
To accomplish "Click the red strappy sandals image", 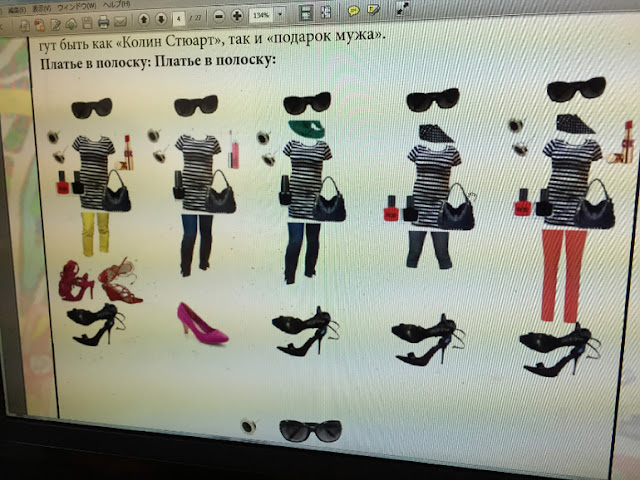I will point(100,281).
